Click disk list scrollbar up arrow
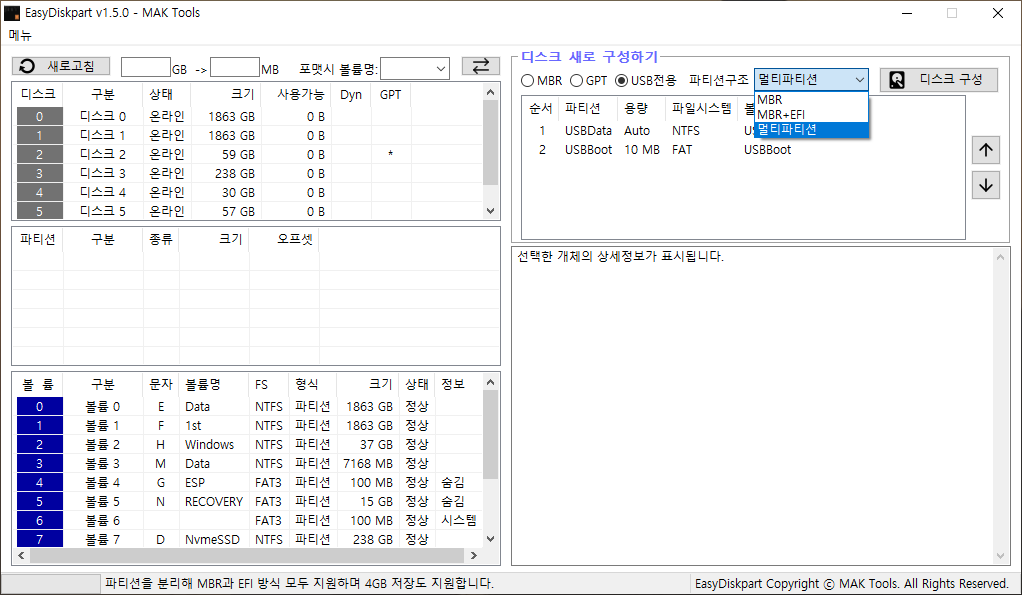1022x595 pixels. click(x=491, y=93)
